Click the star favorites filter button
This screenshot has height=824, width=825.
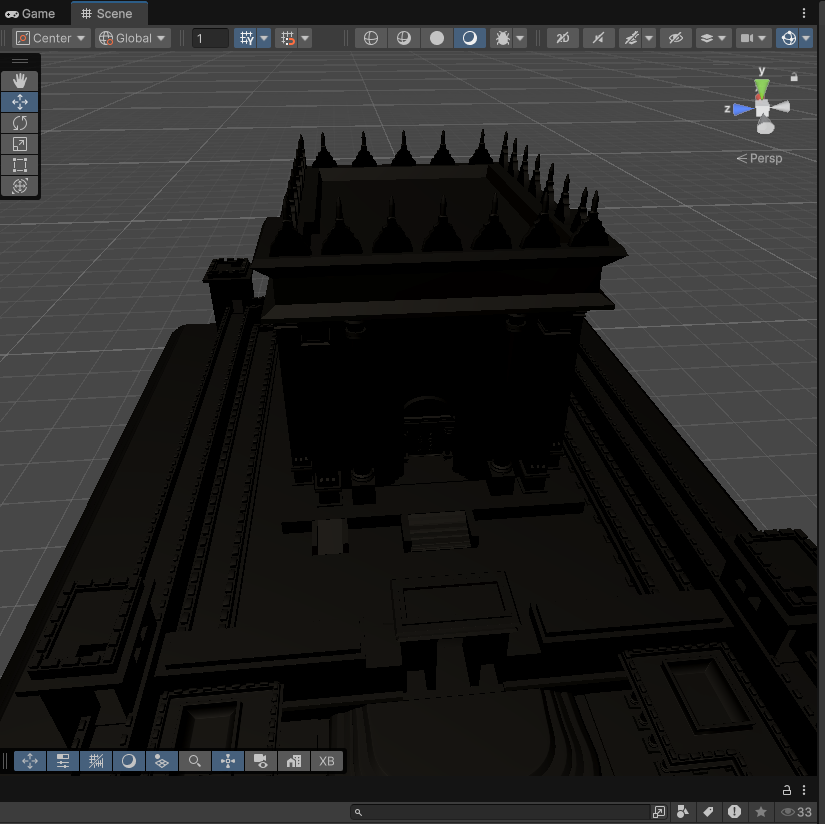point(761,812)
